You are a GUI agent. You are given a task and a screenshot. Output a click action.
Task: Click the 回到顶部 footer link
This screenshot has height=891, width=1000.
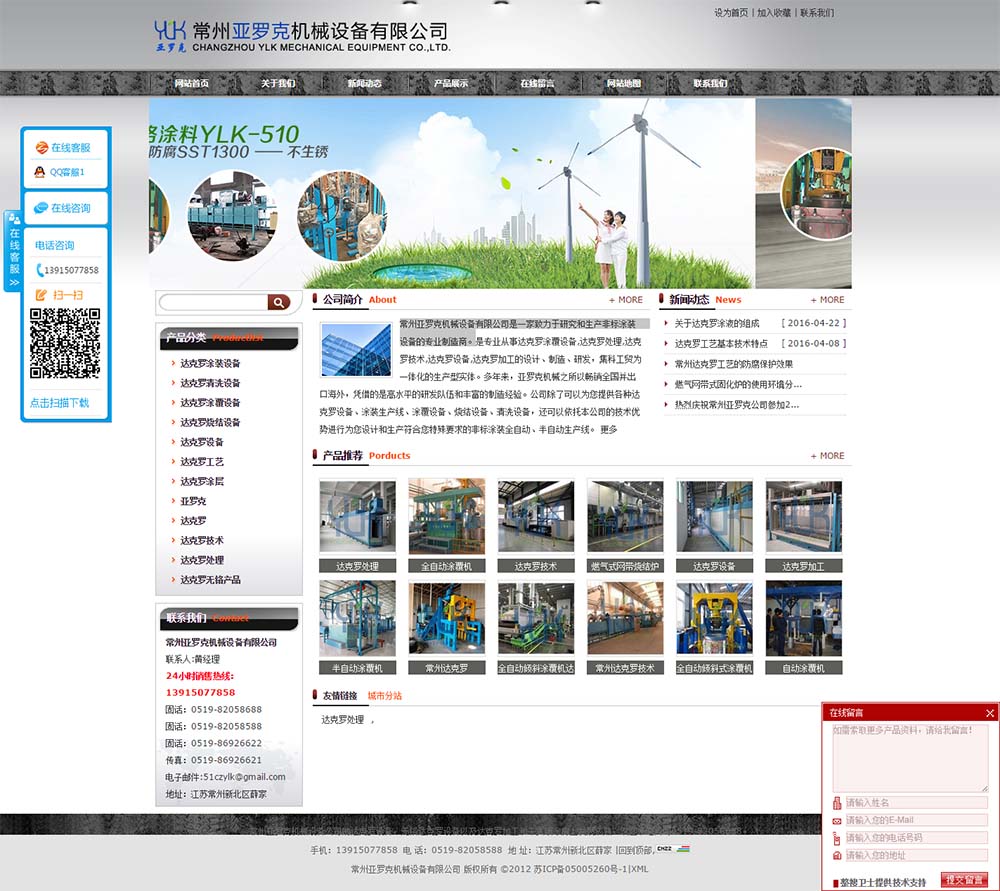pos(636,850)
